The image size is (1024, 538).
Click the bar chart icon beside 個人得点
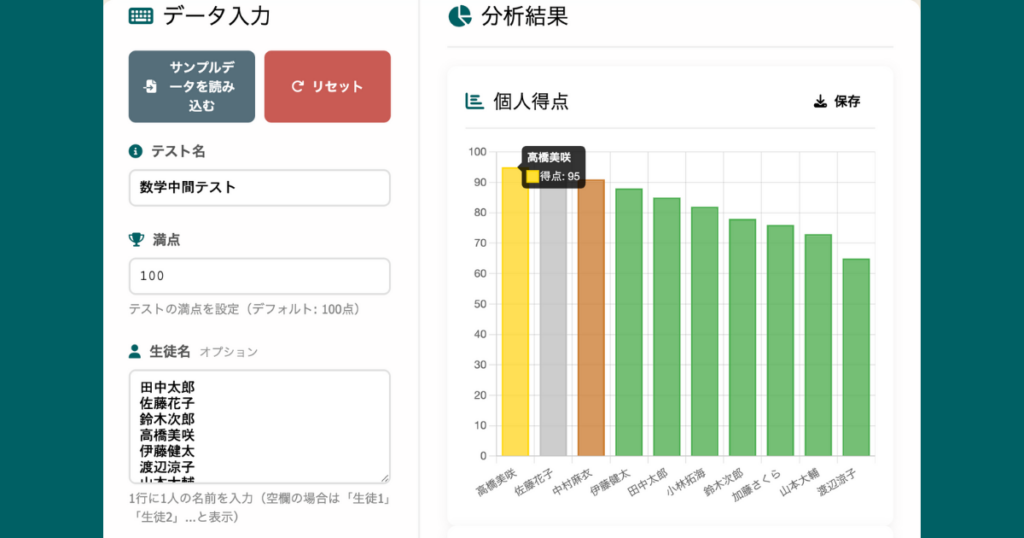point(475,101)
